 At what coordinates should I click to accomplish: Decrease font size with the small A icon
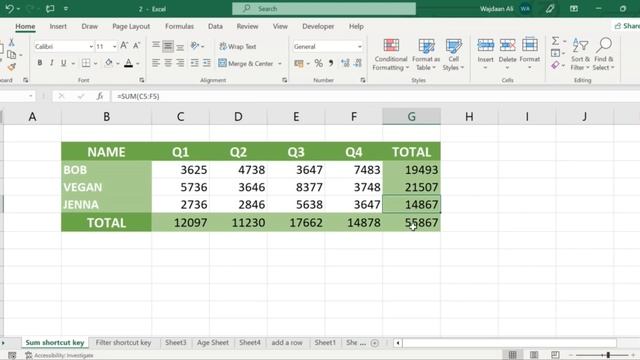pos(137,46)
